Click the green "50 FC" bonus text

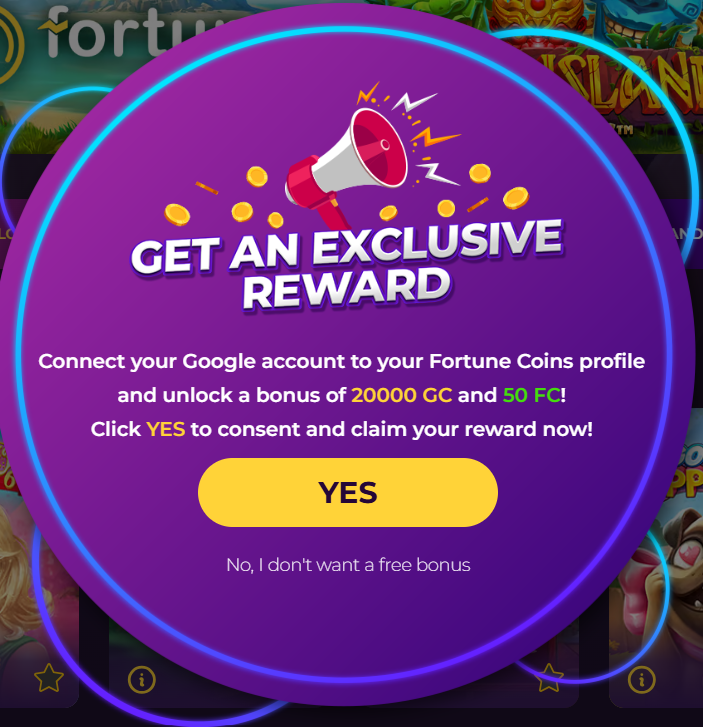(x=532, y=395)
